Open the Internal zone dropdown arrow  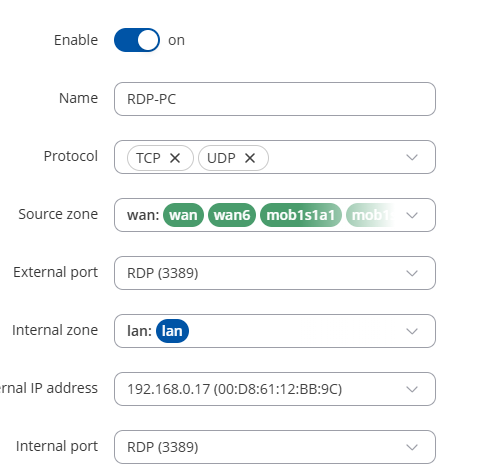(412, 331)
